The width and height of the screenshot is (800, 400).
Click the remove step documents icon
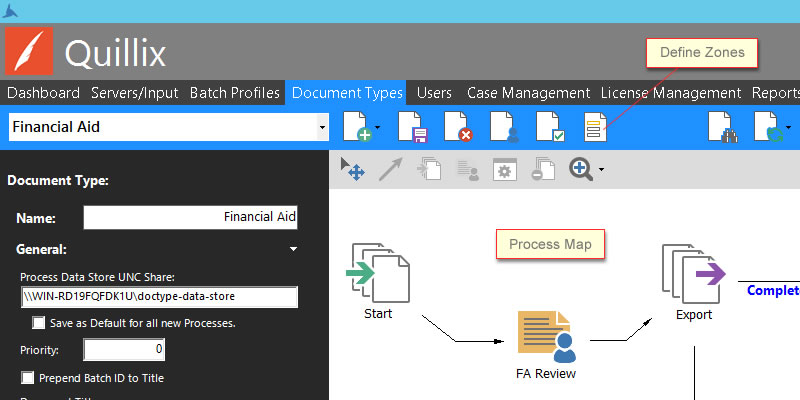(x=543, y=169)
